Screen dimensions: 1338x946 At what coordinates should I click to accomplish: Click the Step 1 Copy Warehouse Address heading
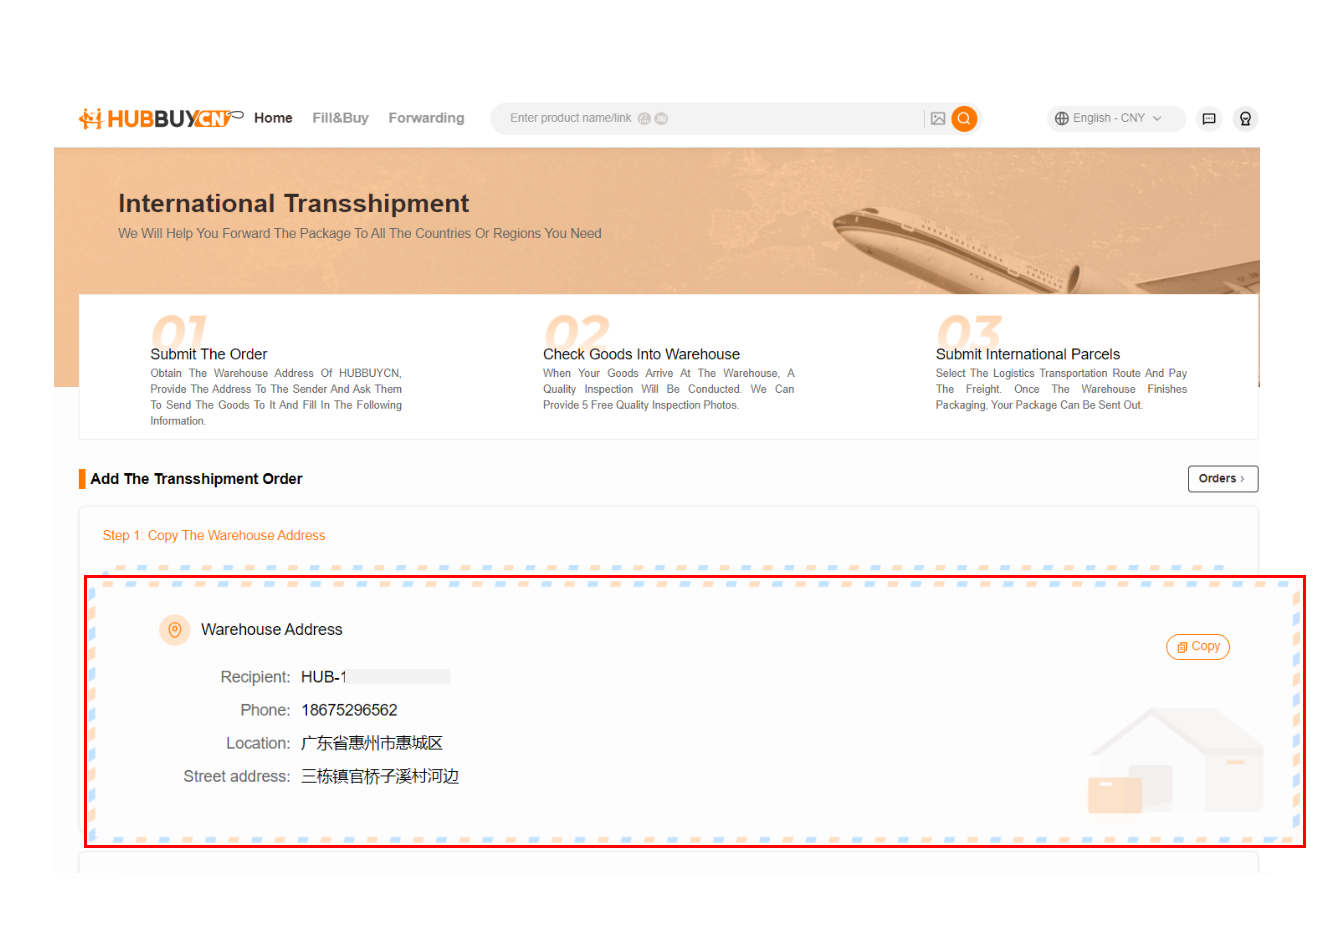click(214, 536)
